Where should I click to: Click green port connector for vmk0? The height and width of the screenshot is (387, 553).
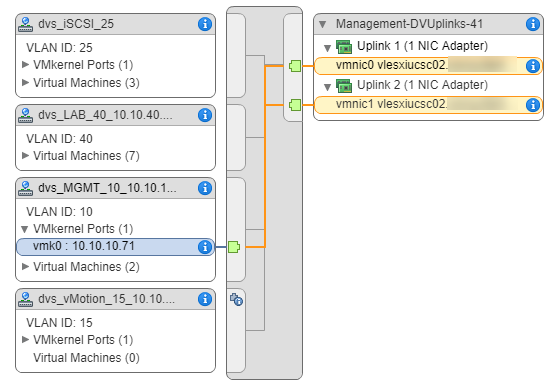(x=234, y=247)
